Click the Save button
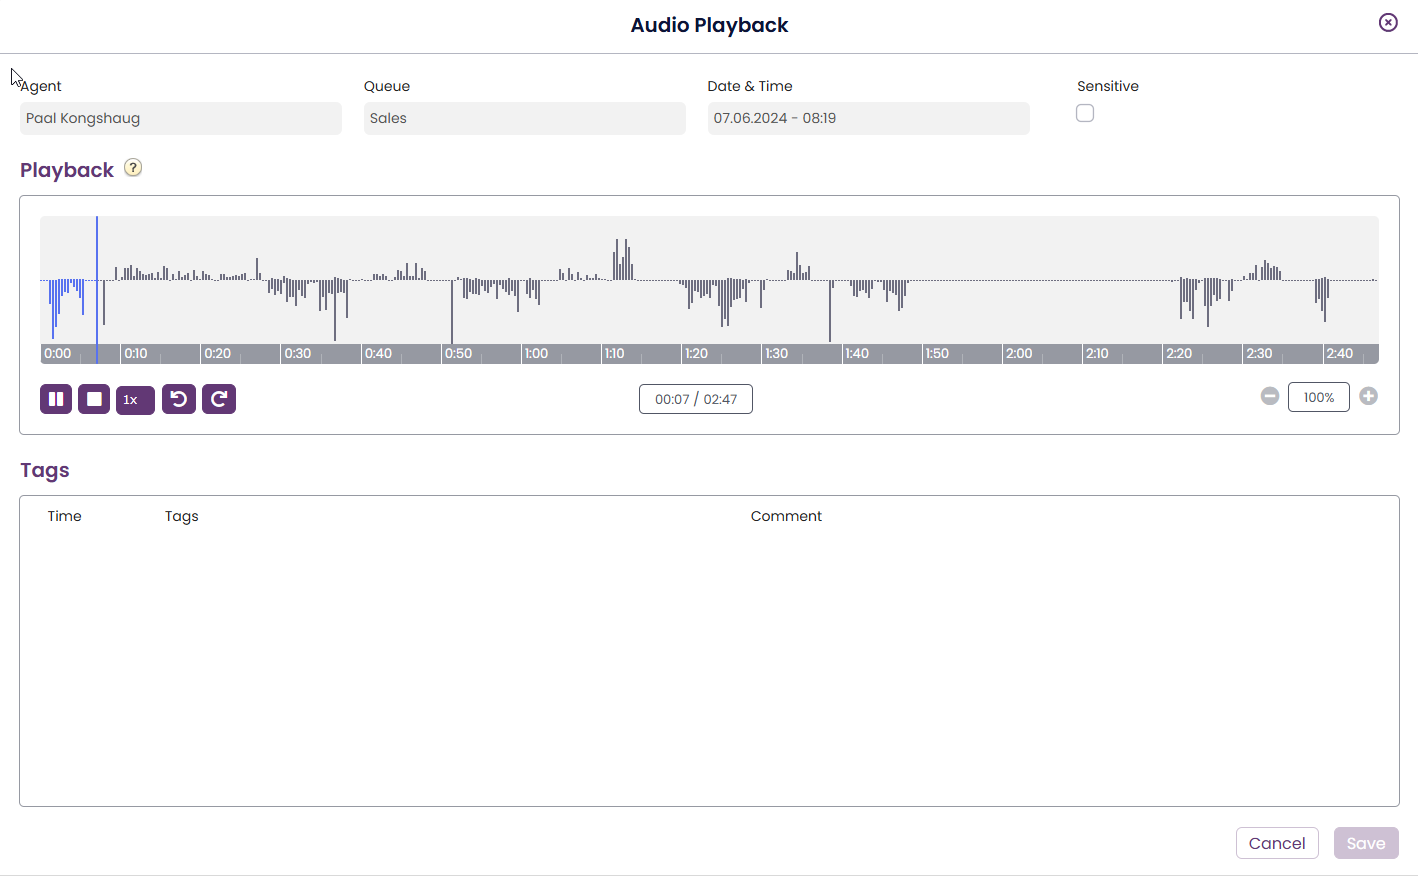 pyautogui.click(x=1366, y=843)
